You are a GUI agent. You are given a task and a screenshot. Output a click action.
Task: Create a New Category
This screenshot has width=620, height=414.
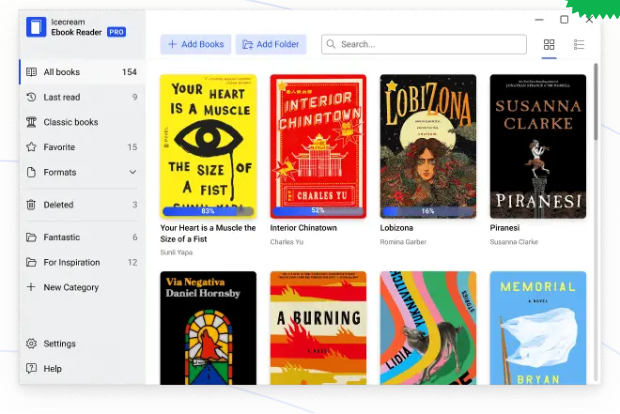coord(82,287)
